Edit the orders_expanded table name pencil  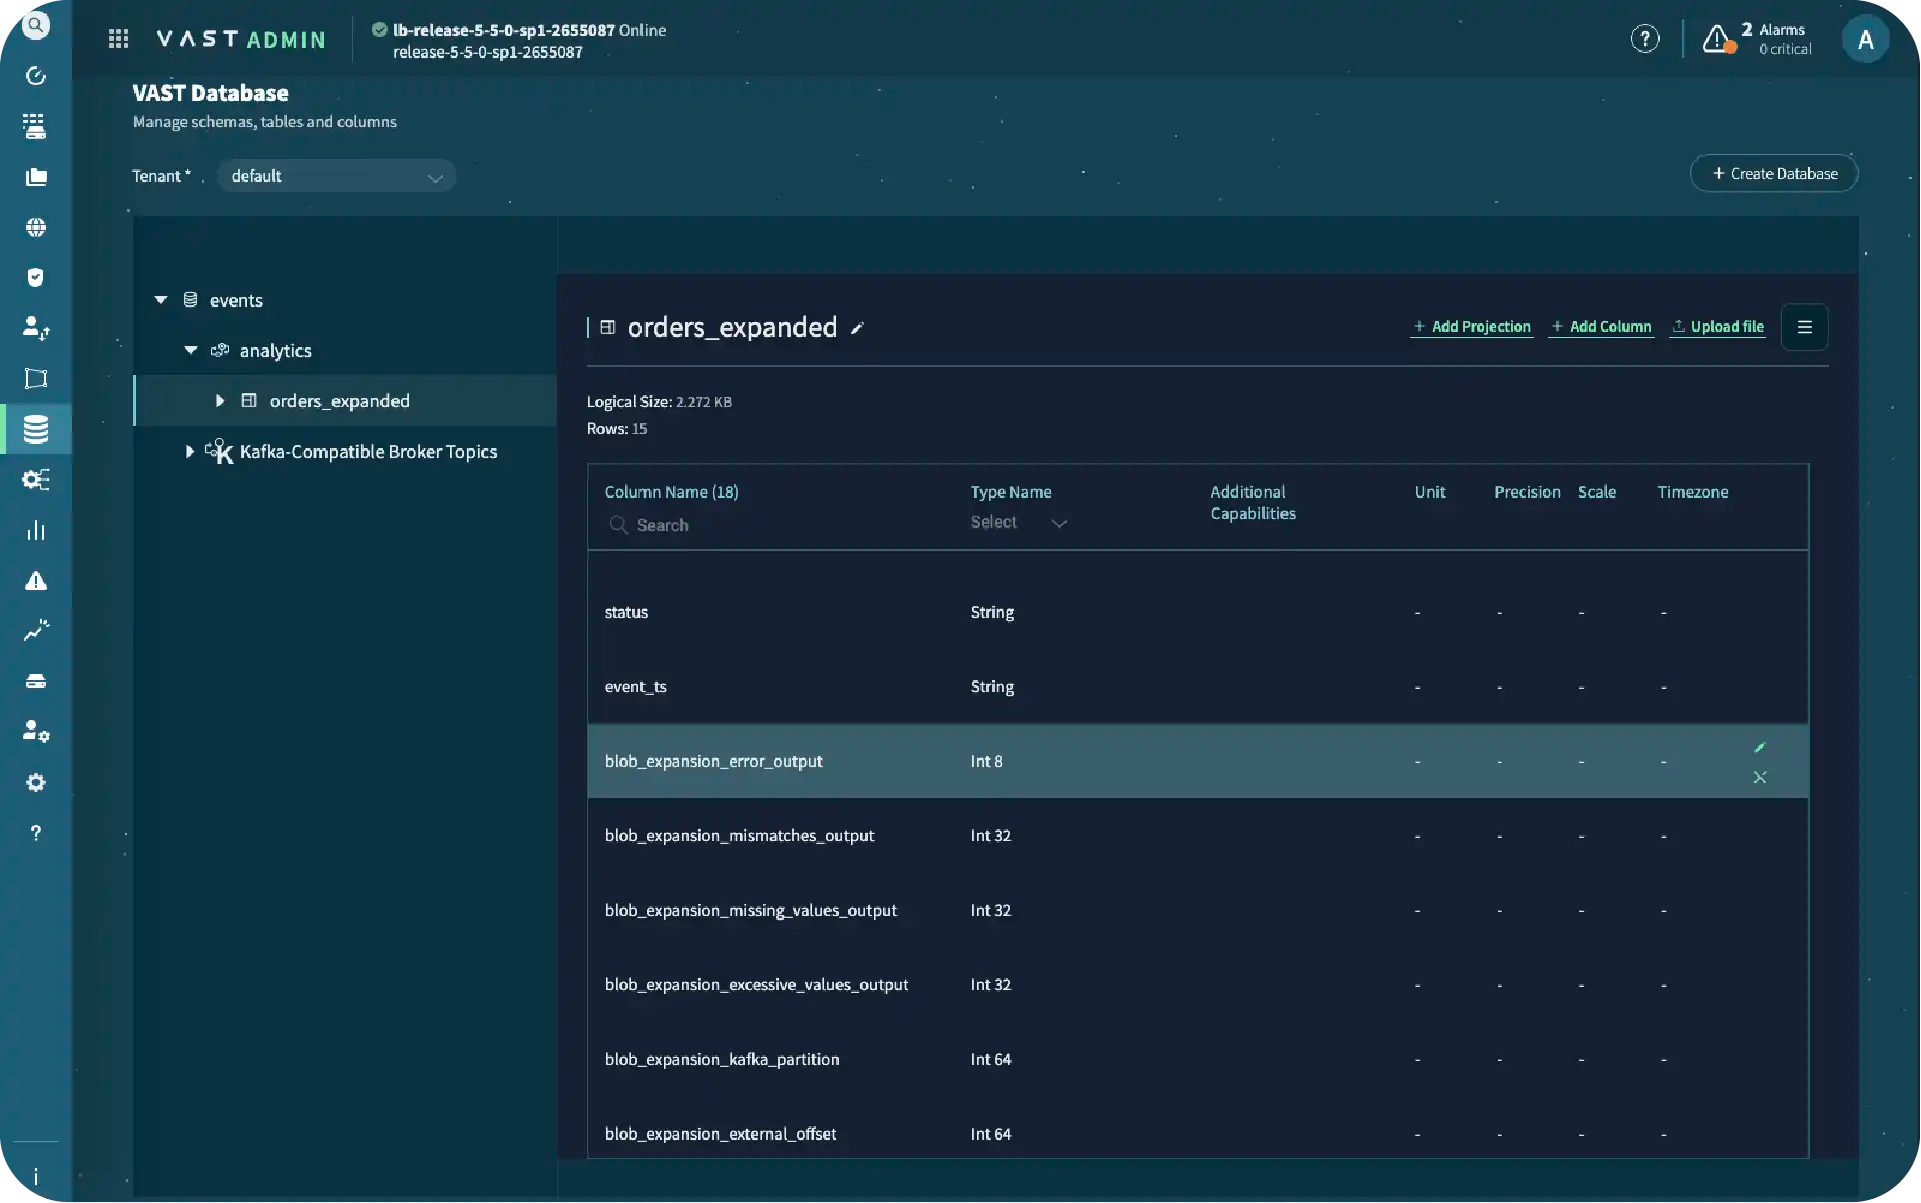pos(857,328)
